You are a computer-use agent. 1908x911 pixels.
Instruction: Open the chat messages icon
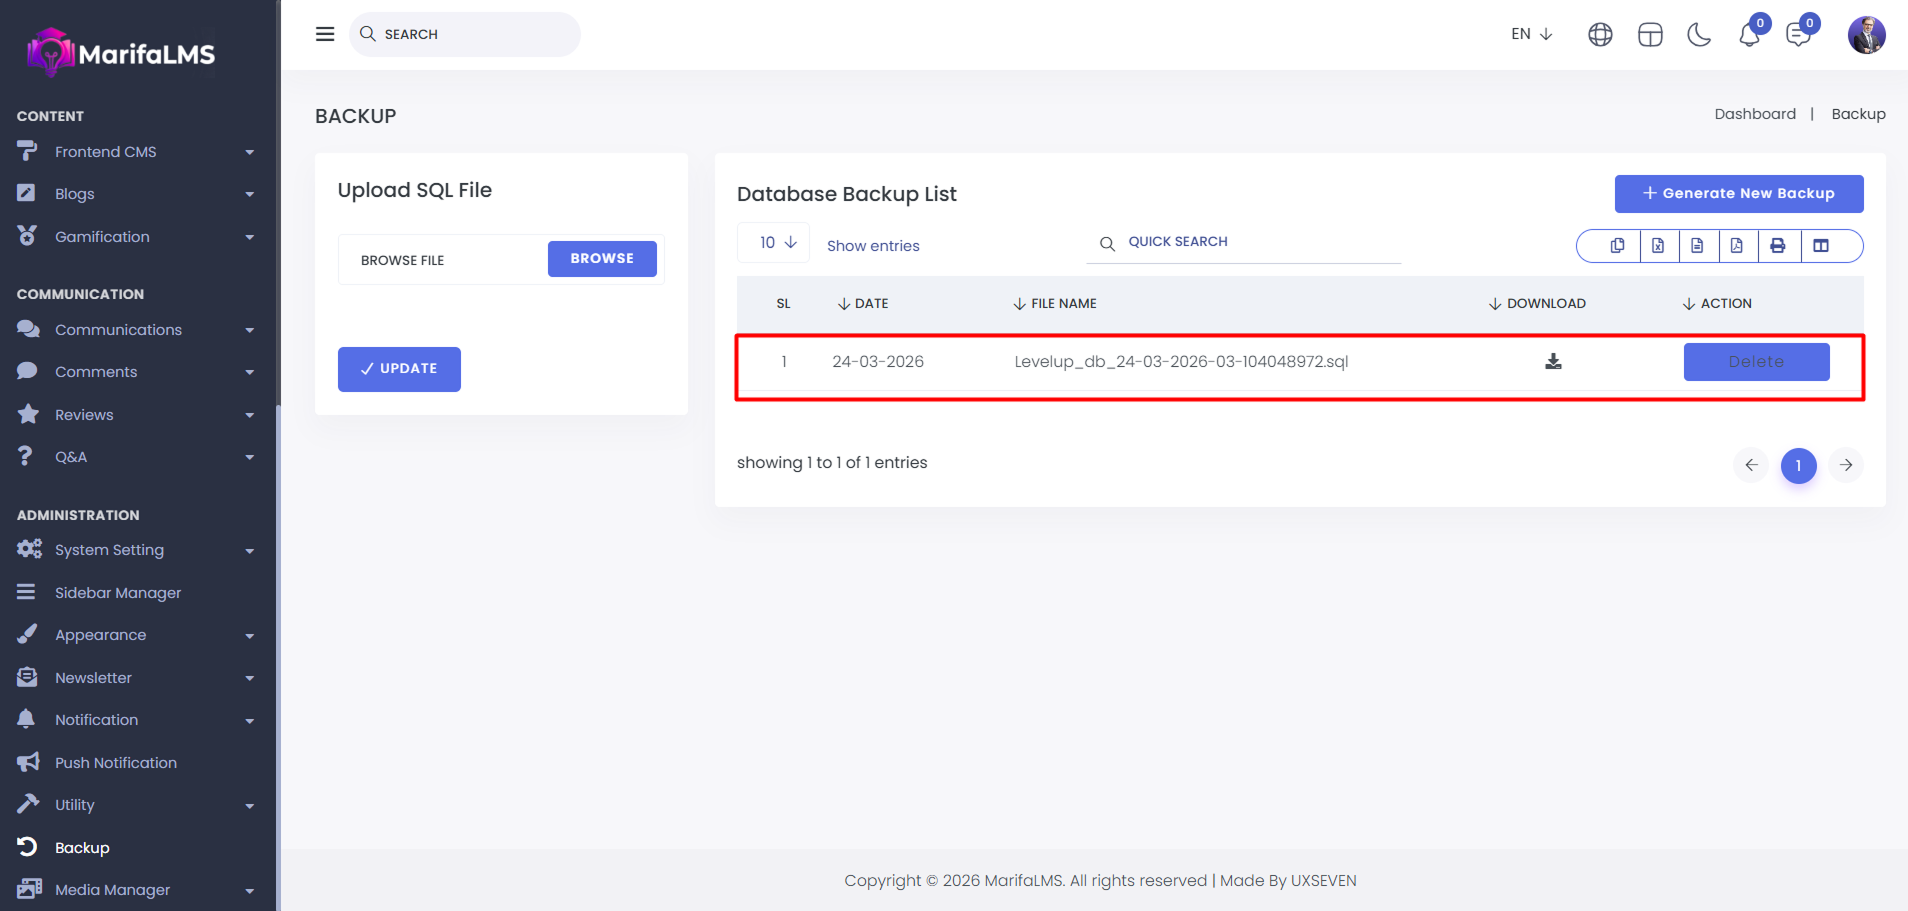pyautogui.click(x=1798, y=35)
